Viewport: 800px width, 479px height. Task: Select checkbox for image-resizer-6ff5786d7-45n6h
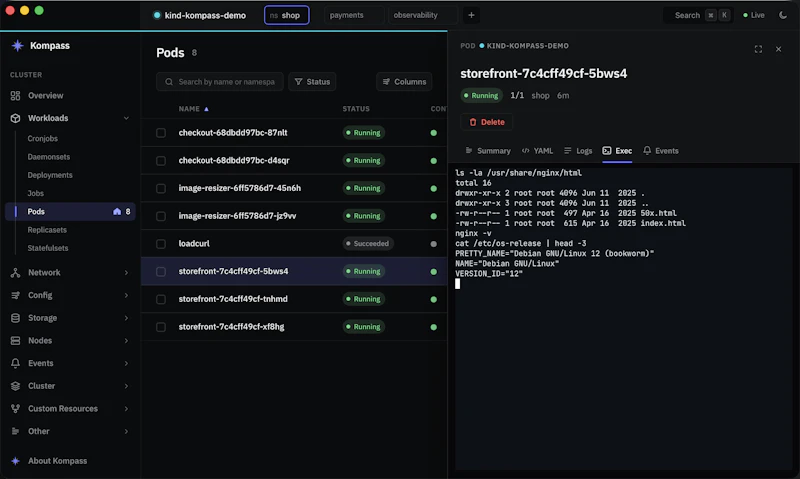[x=161, y=188]
